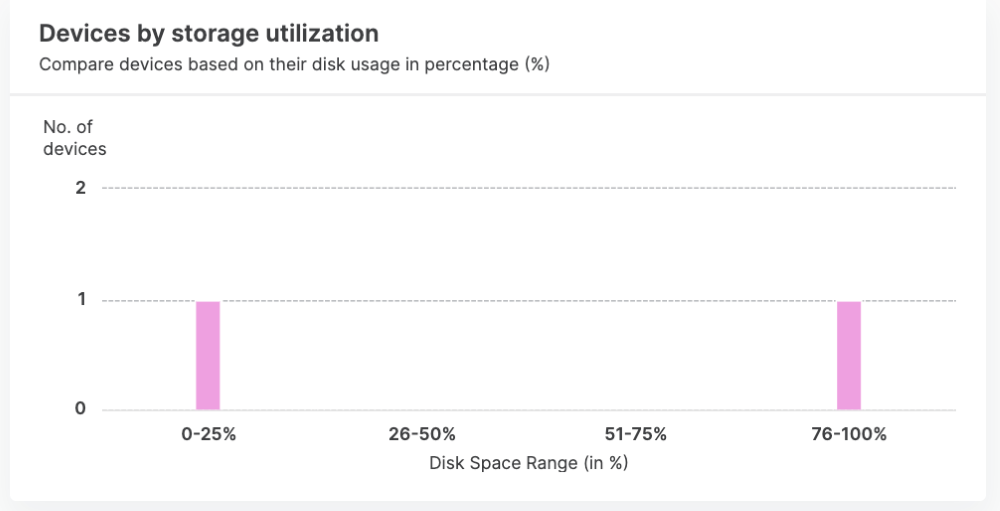Select the "76-100%" x-axis label

point(849,435)
